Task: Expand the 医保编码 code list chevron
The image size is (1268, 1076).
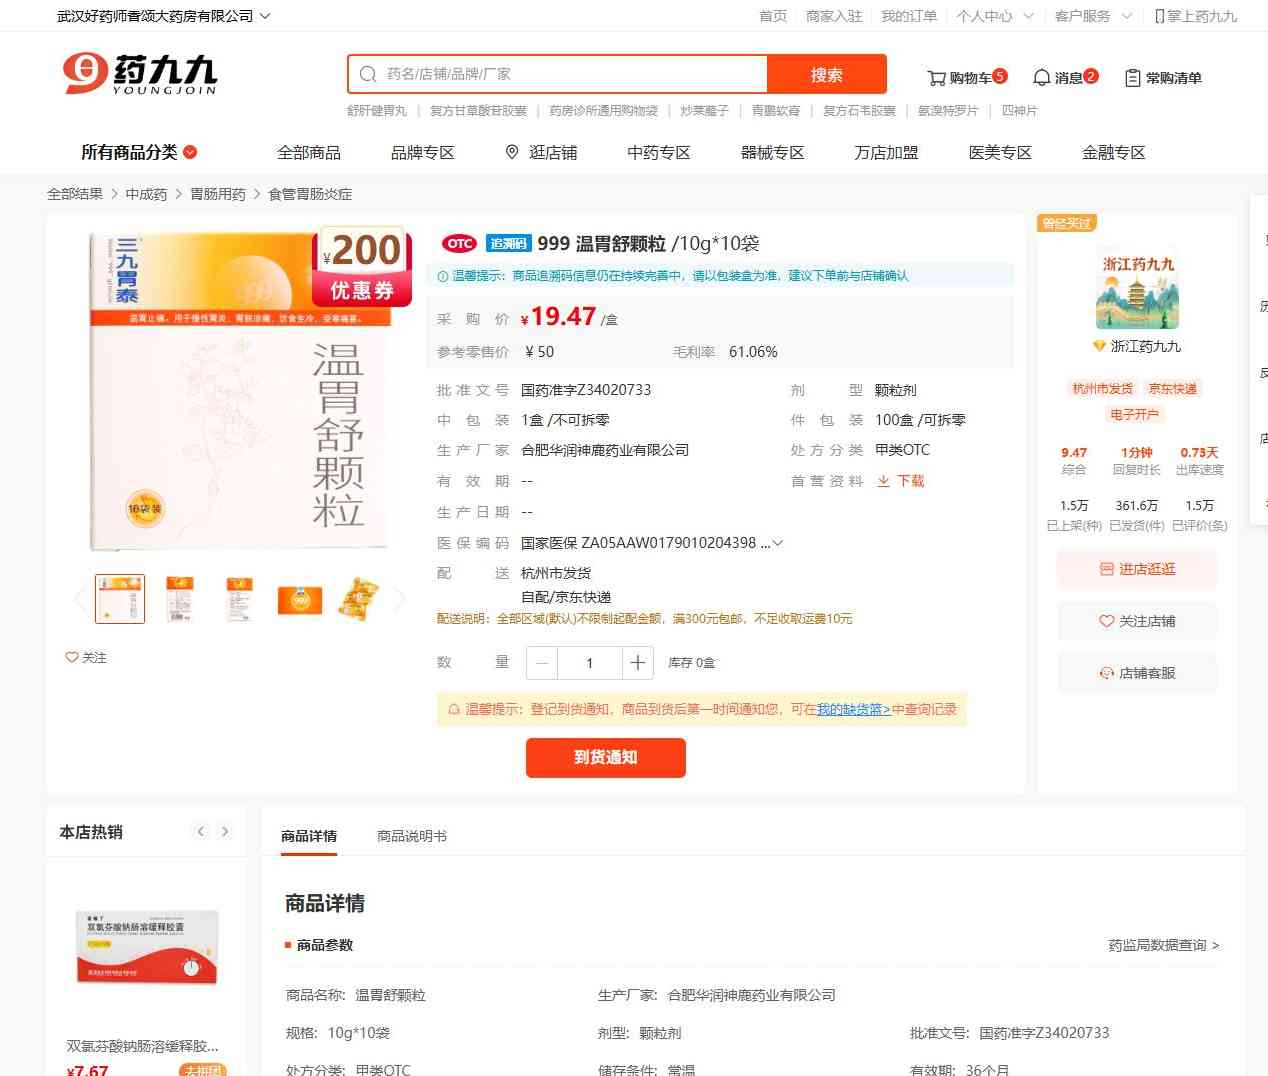Action: [777, 543]
